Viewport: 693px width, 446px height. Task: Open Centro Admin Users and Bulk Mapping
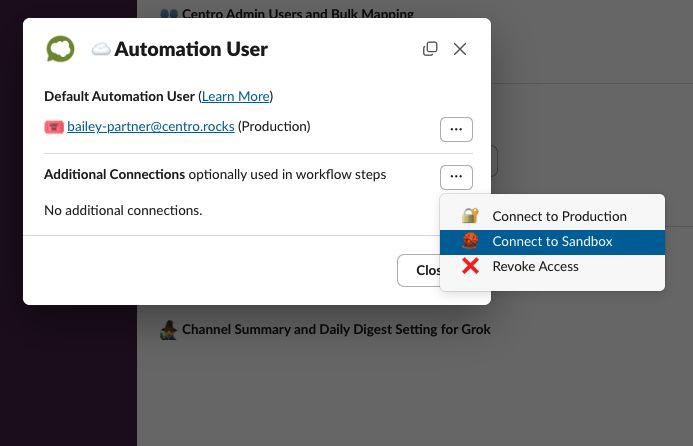click(x=298, y=13)
